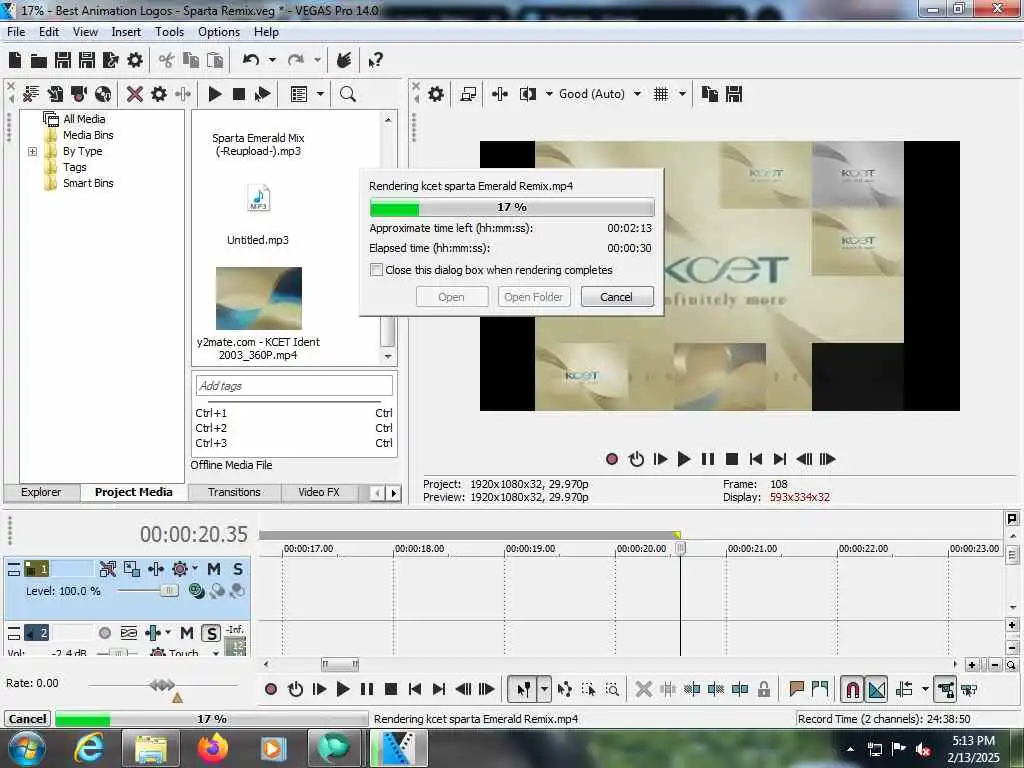
Task: Open Split Screen View dropdown arrow
Action: (x=549, y=94)
